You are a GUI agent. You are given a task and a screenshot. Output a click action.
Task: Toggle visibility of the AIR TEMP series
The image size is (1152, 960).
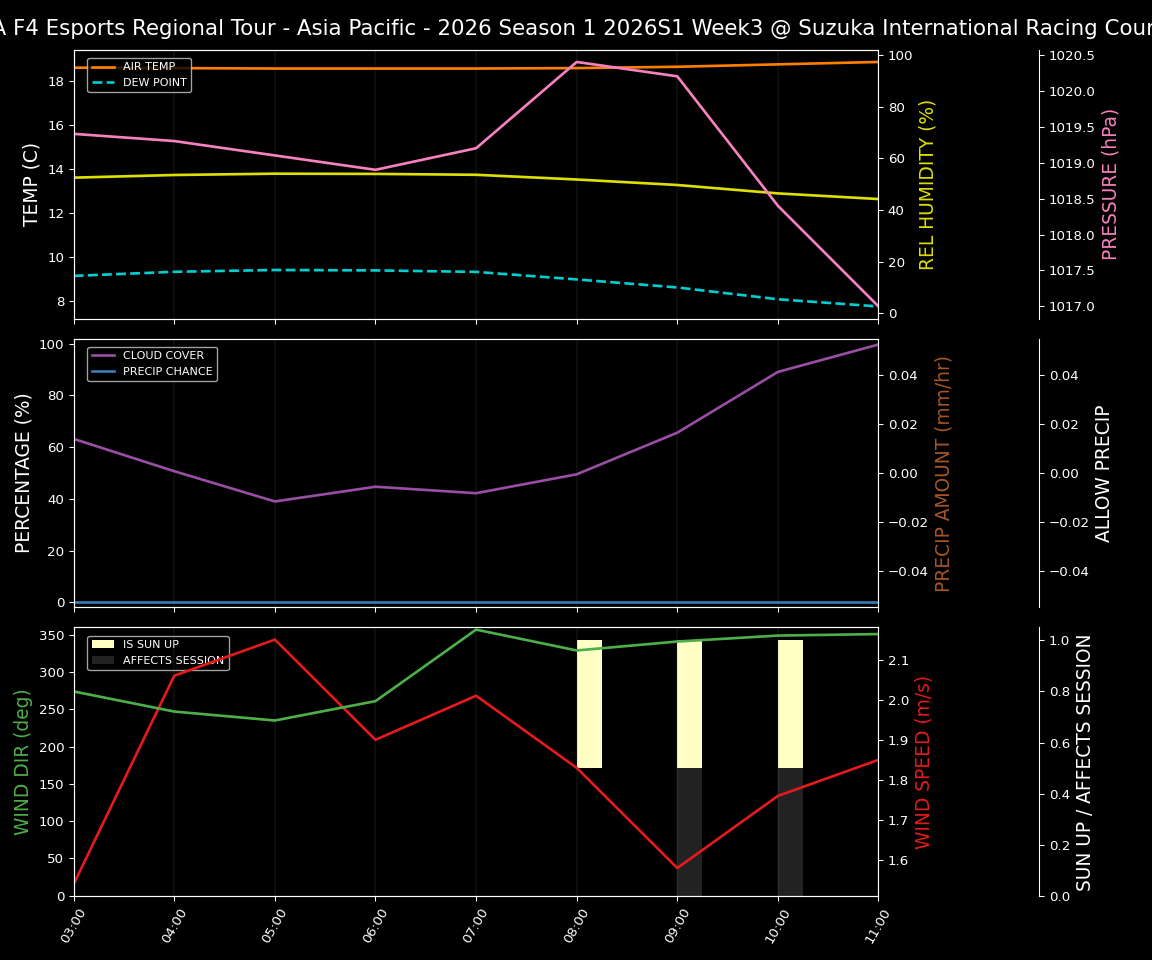[x=138, y=66]
